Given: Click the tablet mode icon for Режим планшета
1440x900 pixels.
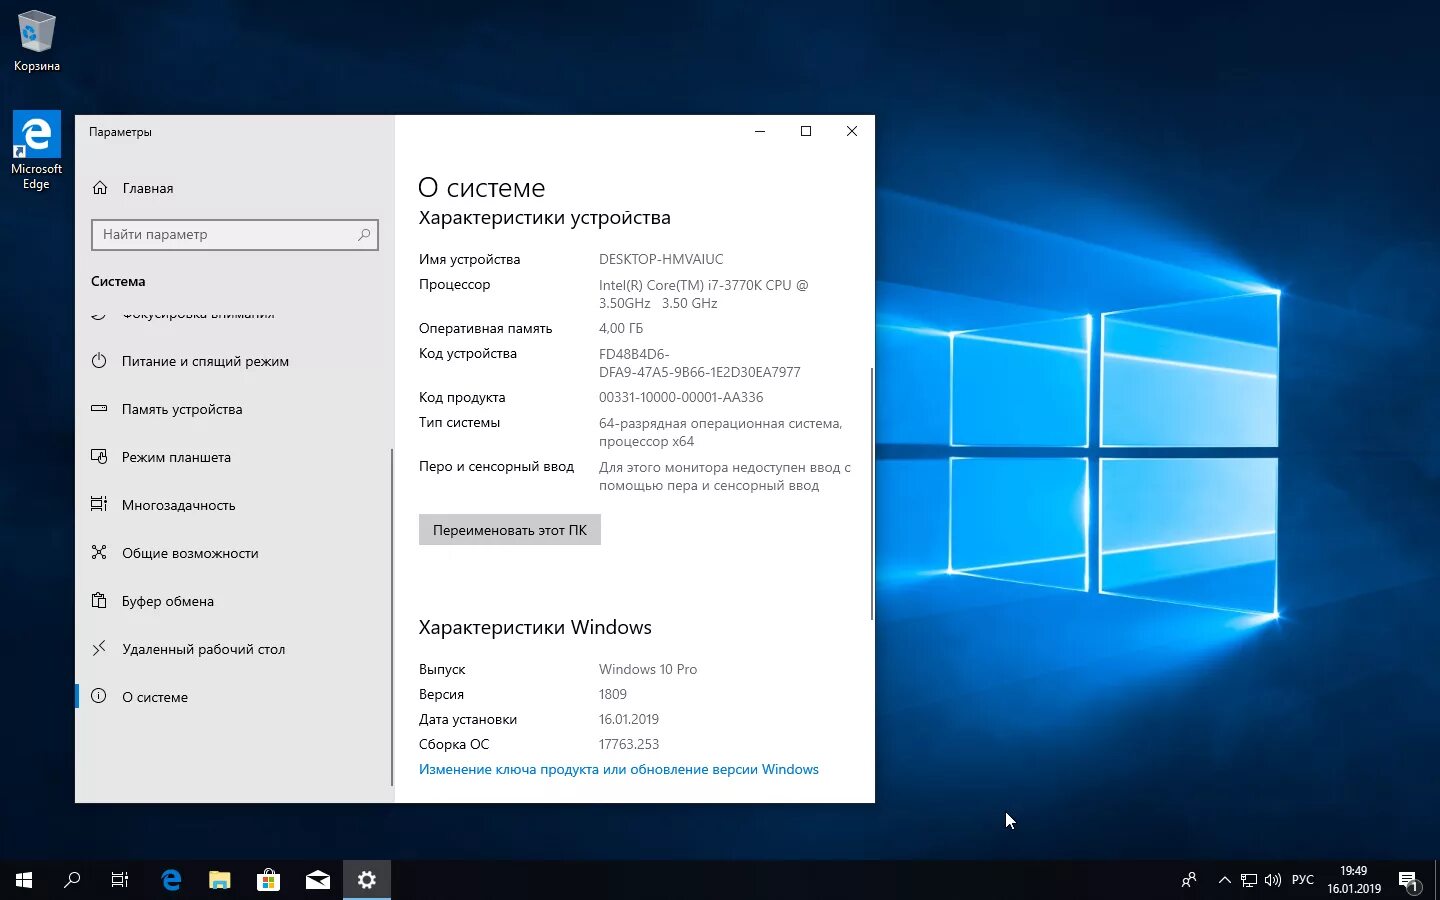Looking at the screenshot, I should [x=99, y=457].
